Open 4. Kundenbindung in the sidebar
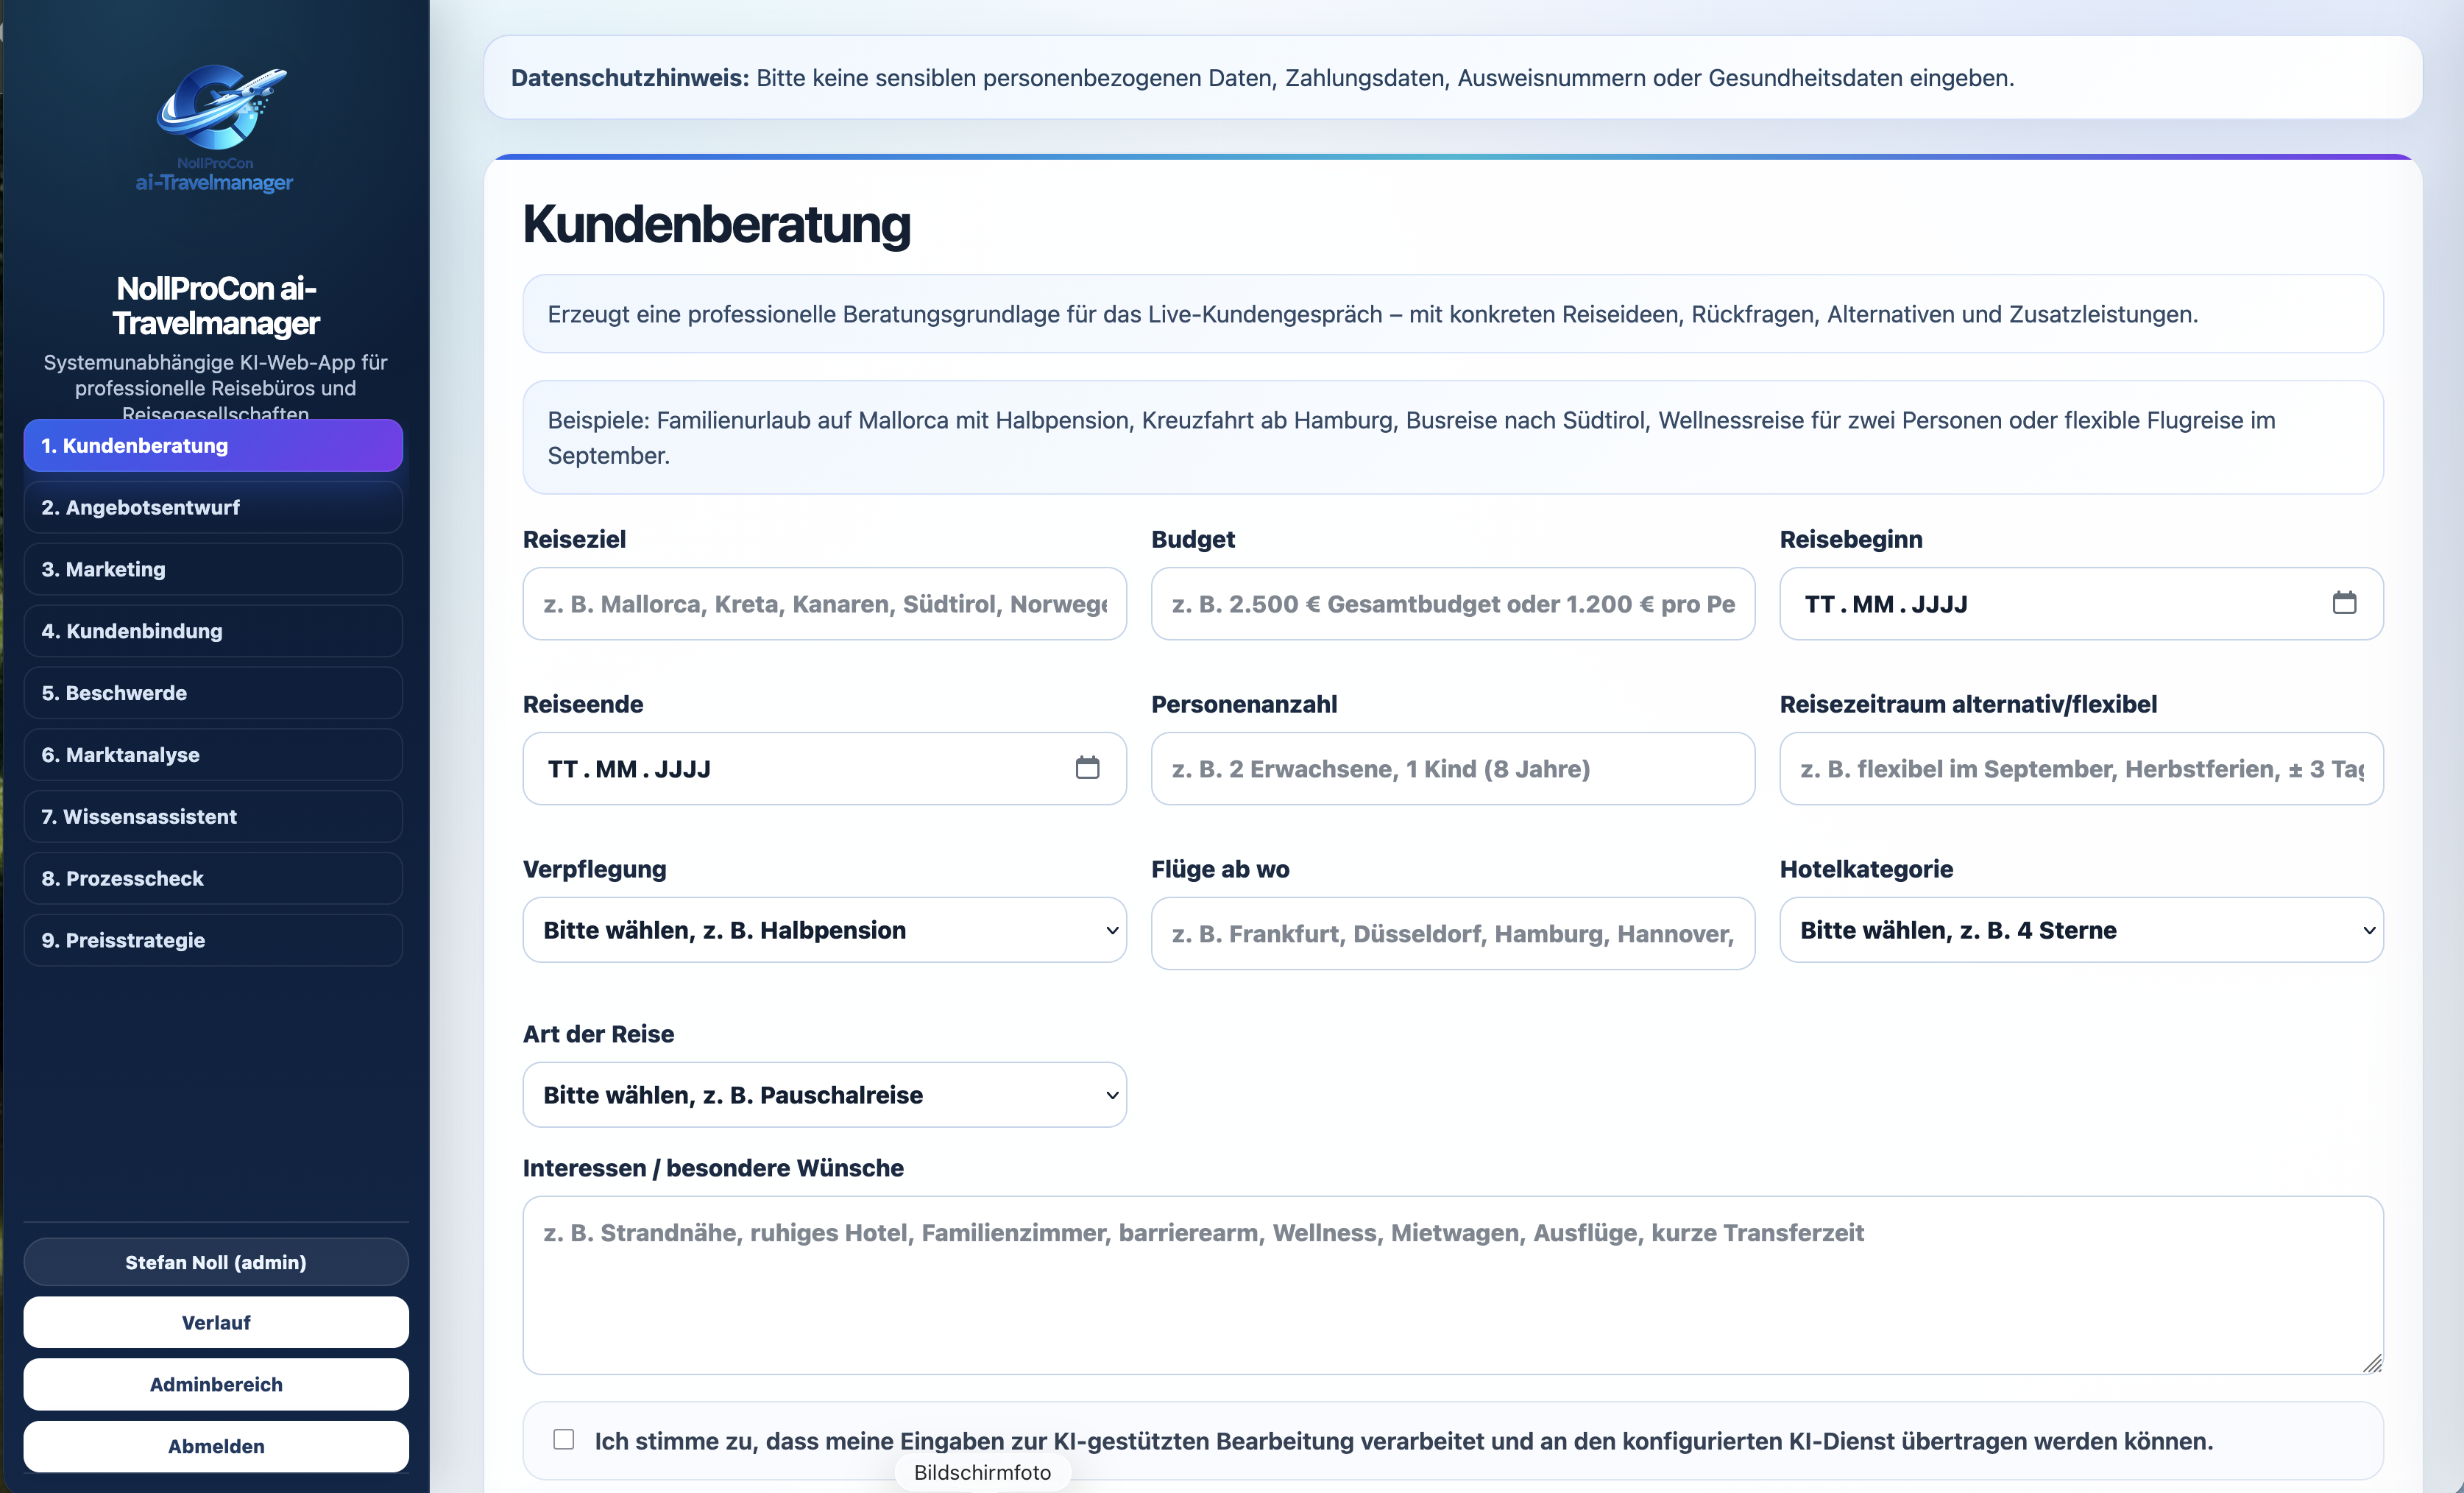This screenshot has width=2464, height=1493. [213, 632]
